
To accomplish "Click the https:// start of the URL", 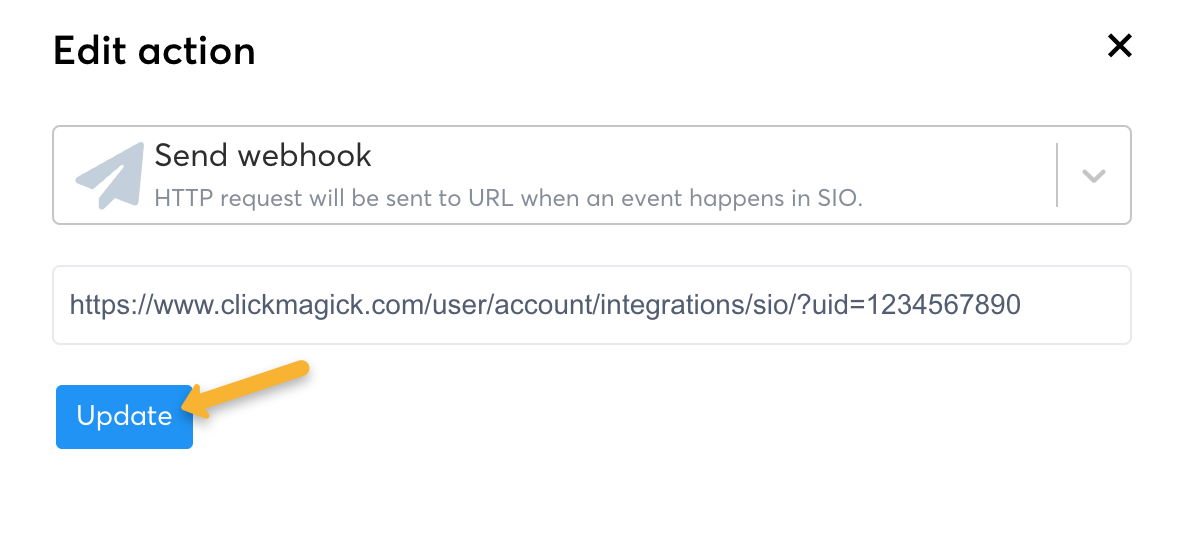I will point(100,305).
